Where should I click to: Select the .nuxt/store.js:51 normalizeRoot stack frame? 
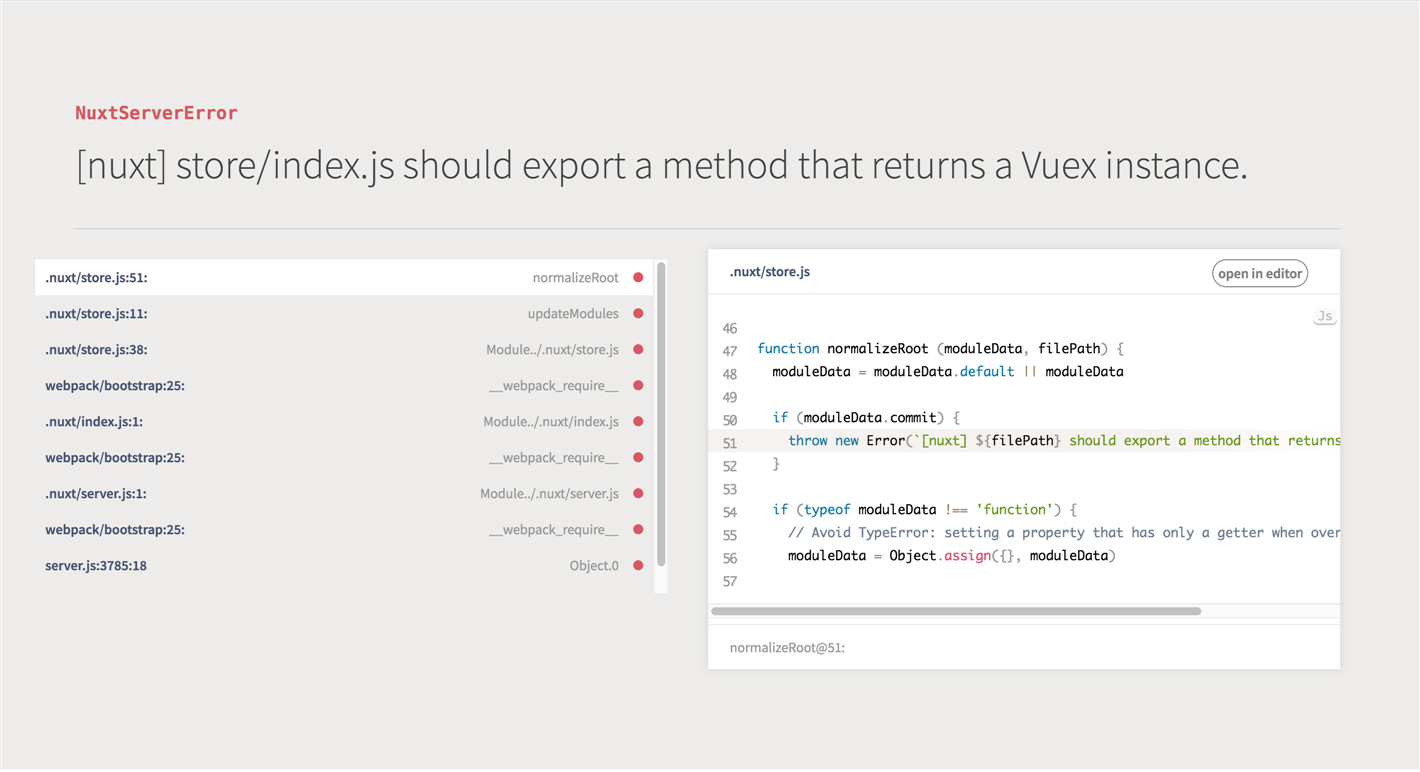344,278
